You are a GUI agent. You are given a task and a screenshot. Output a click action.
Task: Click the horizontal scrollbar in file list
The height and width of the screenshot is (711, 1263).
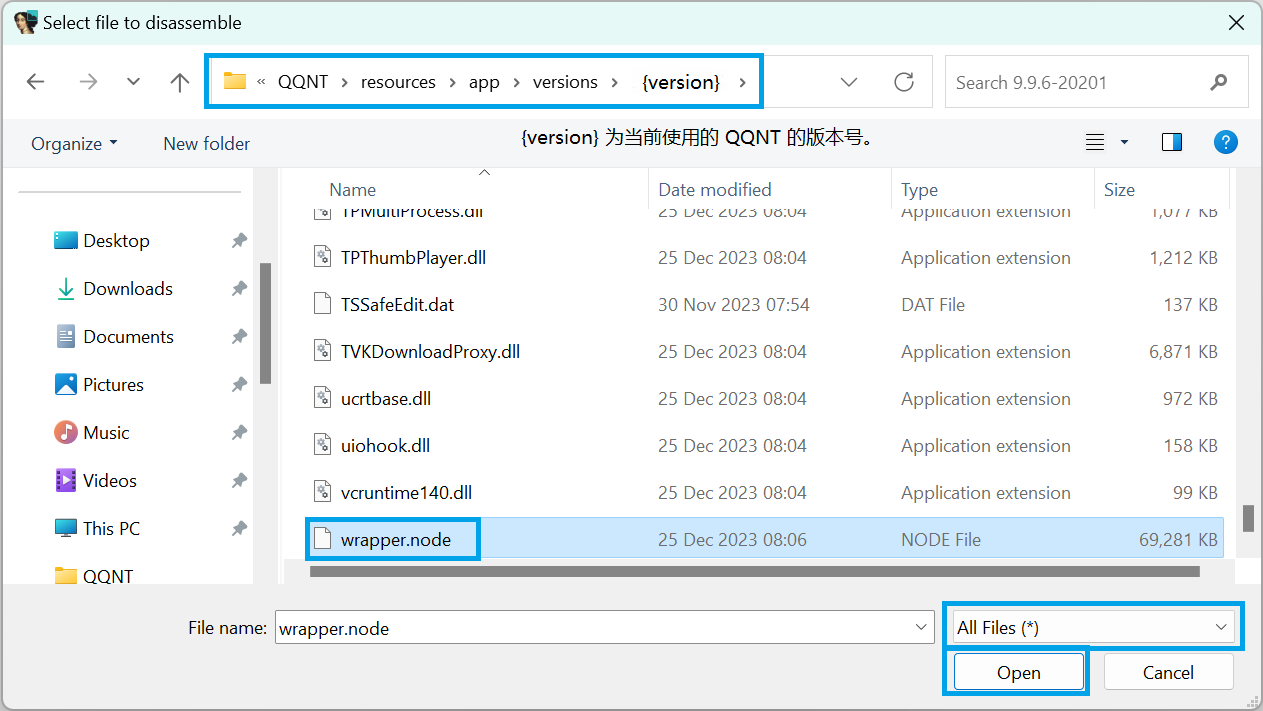[754, 572]
